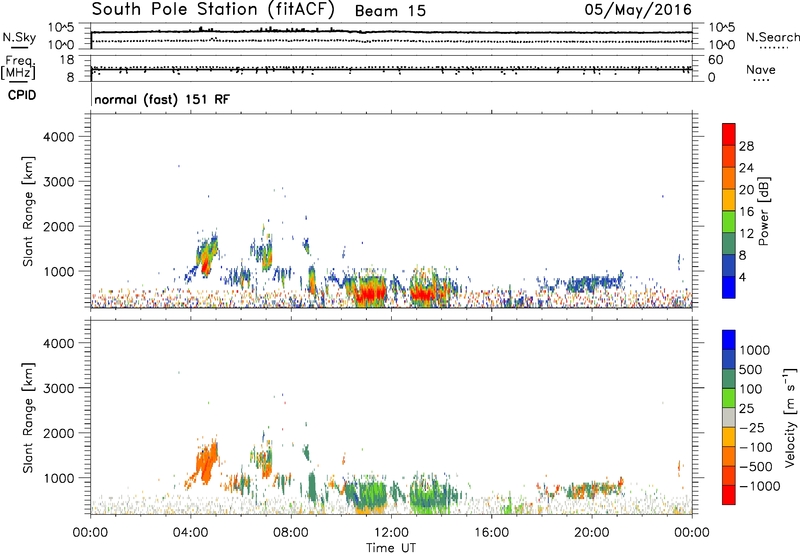Click the "12:00" time tick label

391,533
